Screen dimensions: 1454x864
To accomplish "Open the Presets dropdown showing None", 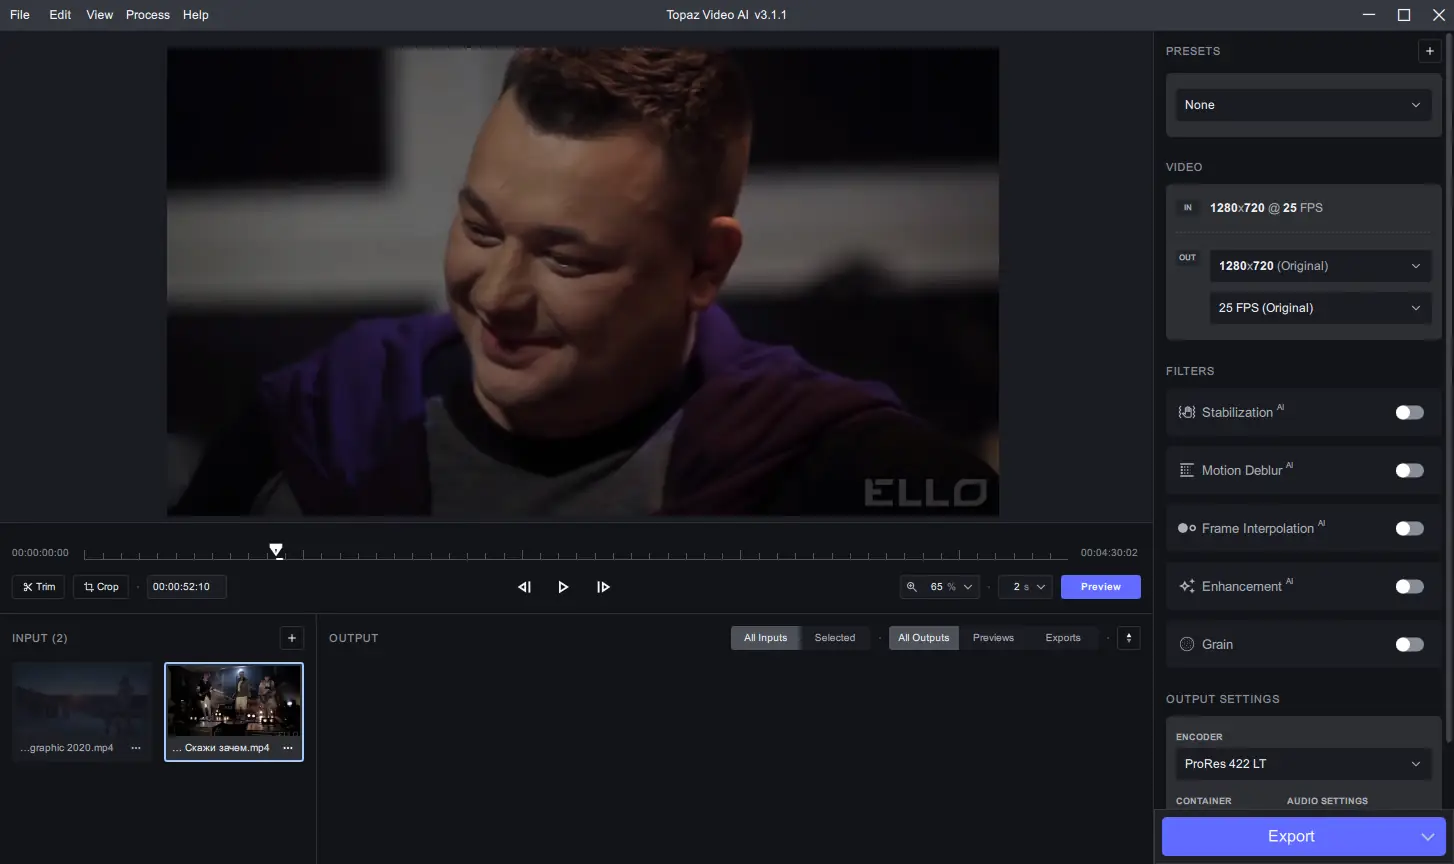I will click(x=1303, y=105).
